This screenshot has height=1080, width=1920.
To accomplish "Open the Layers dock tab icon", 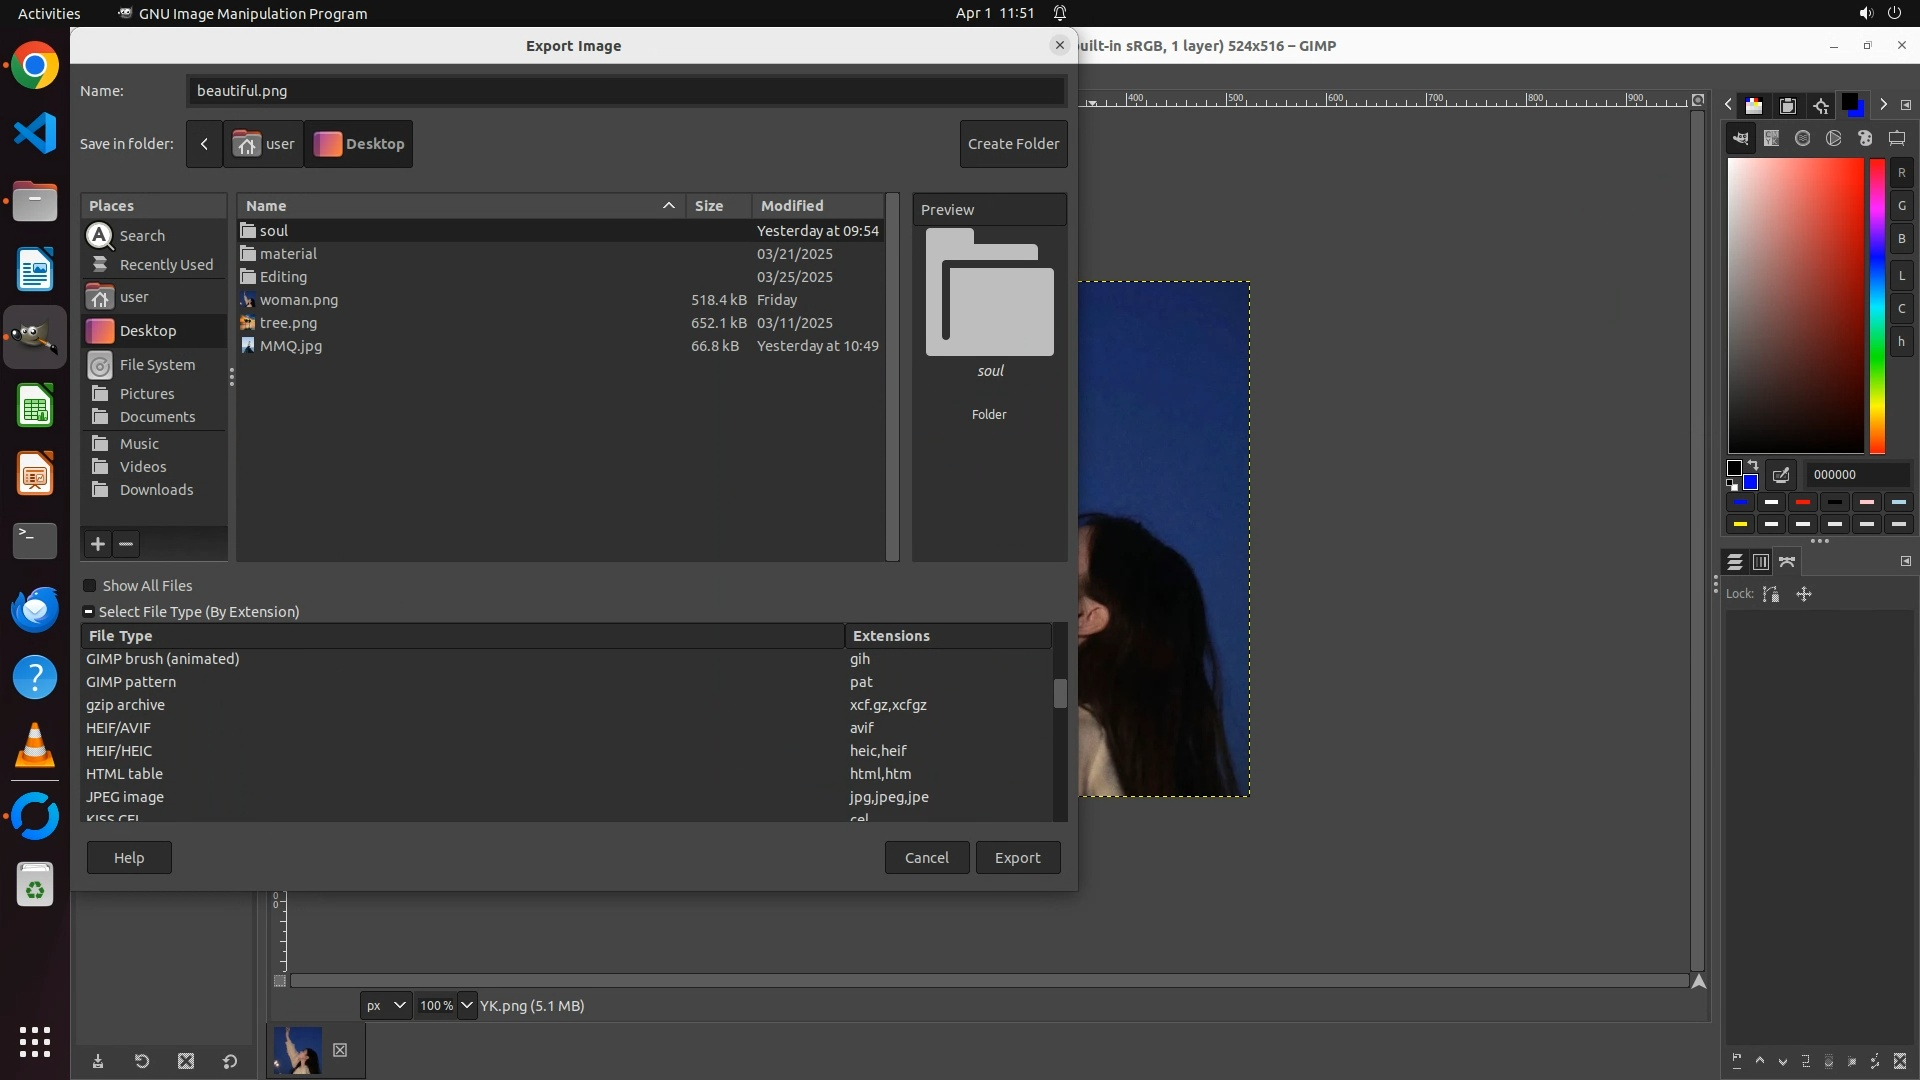I will (x=1735, y=562).
